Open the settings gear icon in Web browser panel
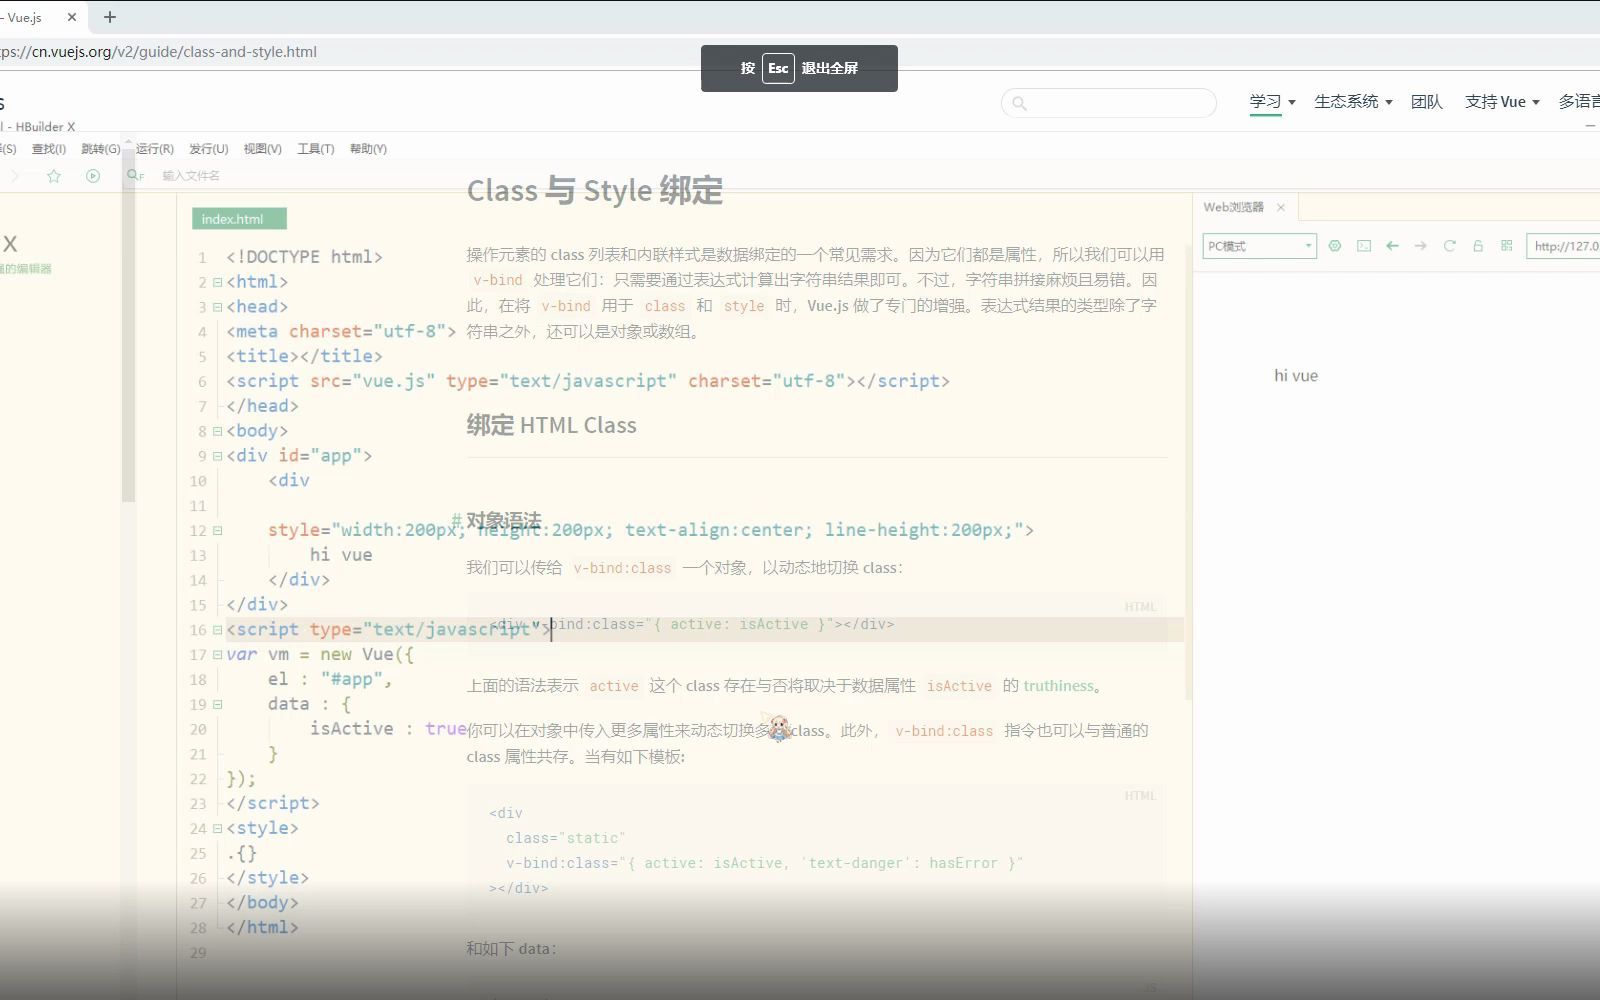 click(x=1335, y=246)
